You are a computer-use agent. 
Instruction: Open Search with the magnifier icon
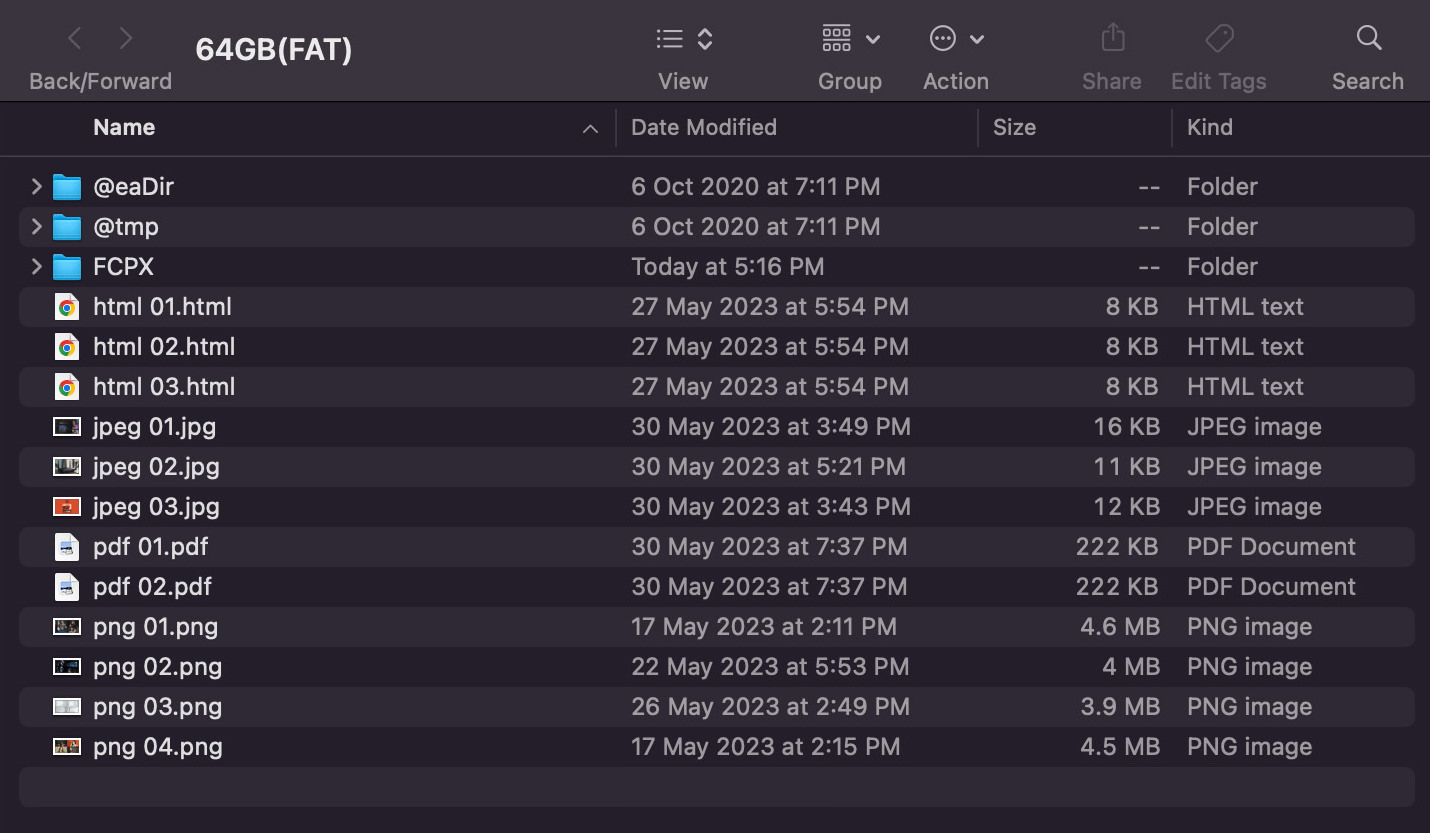point(1368,39)
